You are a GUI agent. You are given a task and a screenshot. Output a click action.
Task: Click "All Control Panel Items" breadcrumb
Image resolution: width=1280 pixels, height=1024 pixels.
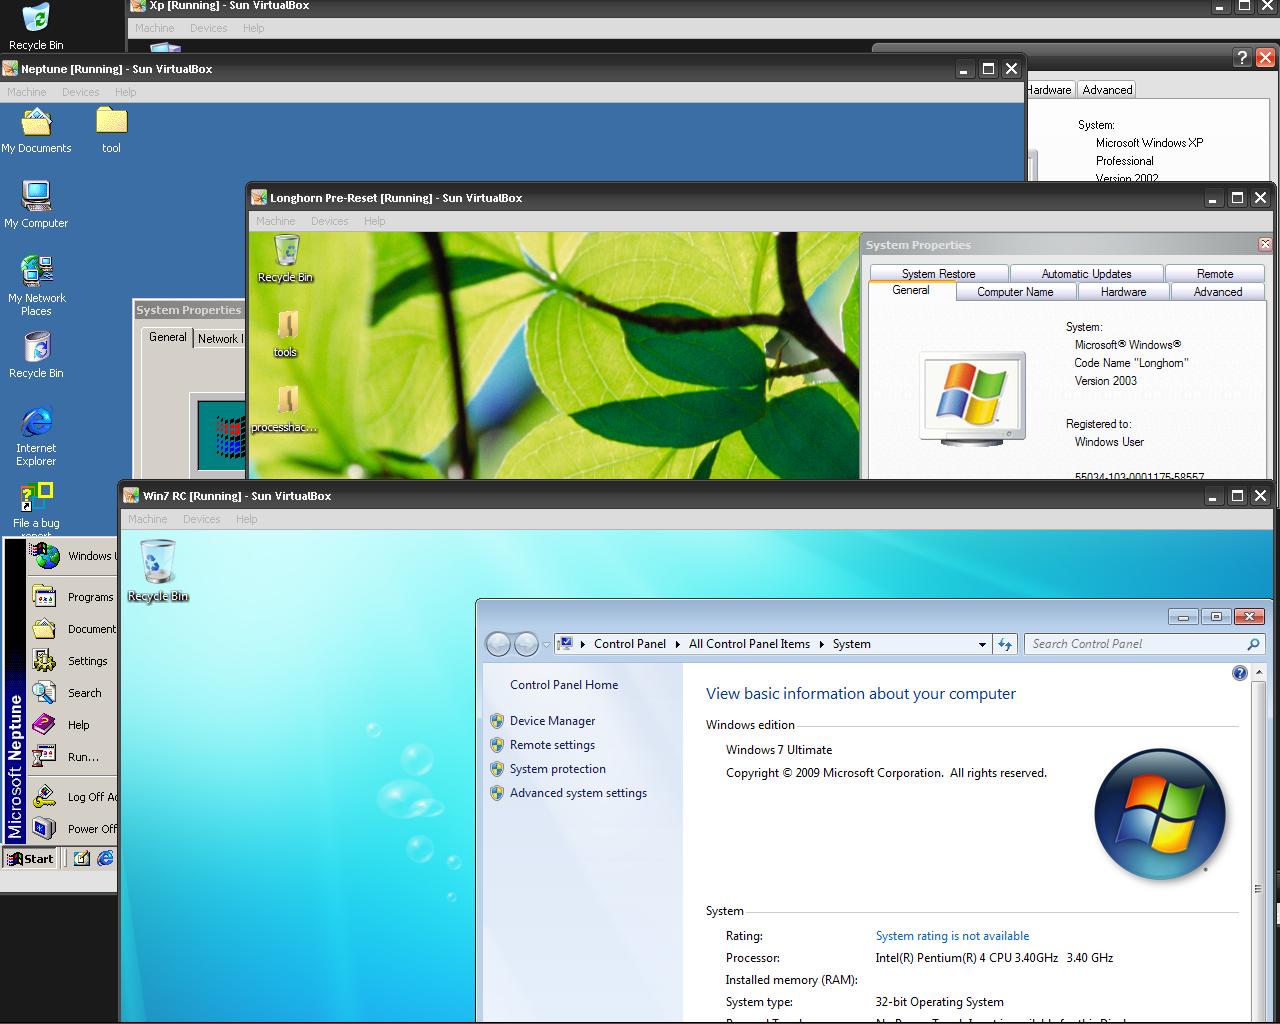coord(749,644)
